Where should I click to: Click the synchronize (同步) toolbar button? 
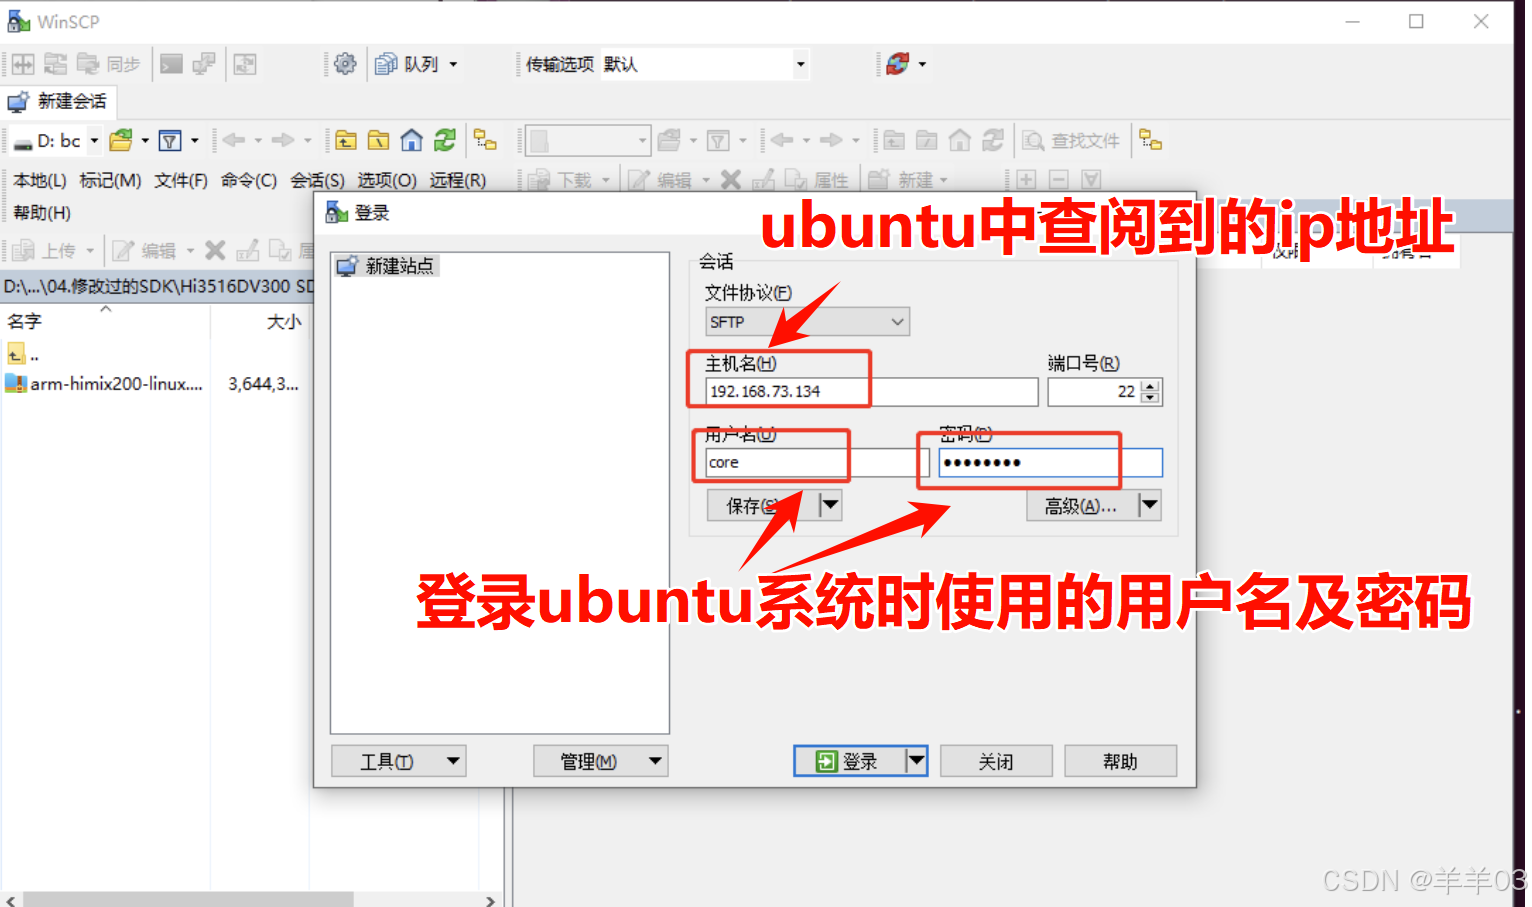[109, 64]
